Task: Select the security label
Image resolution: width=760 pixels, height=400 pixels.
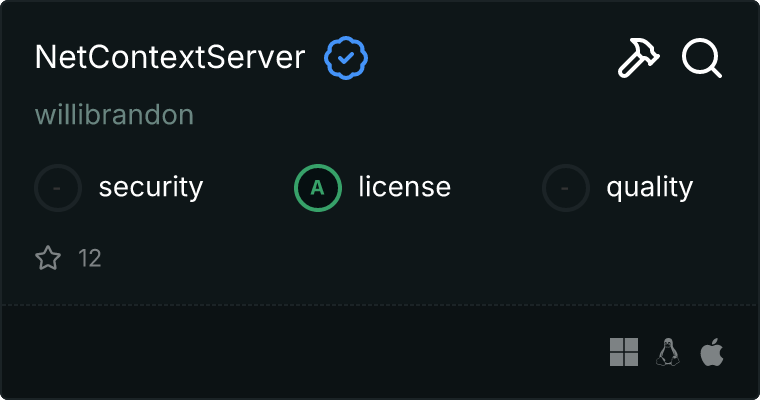Action: pyautogui.click(x=151, y=187)
